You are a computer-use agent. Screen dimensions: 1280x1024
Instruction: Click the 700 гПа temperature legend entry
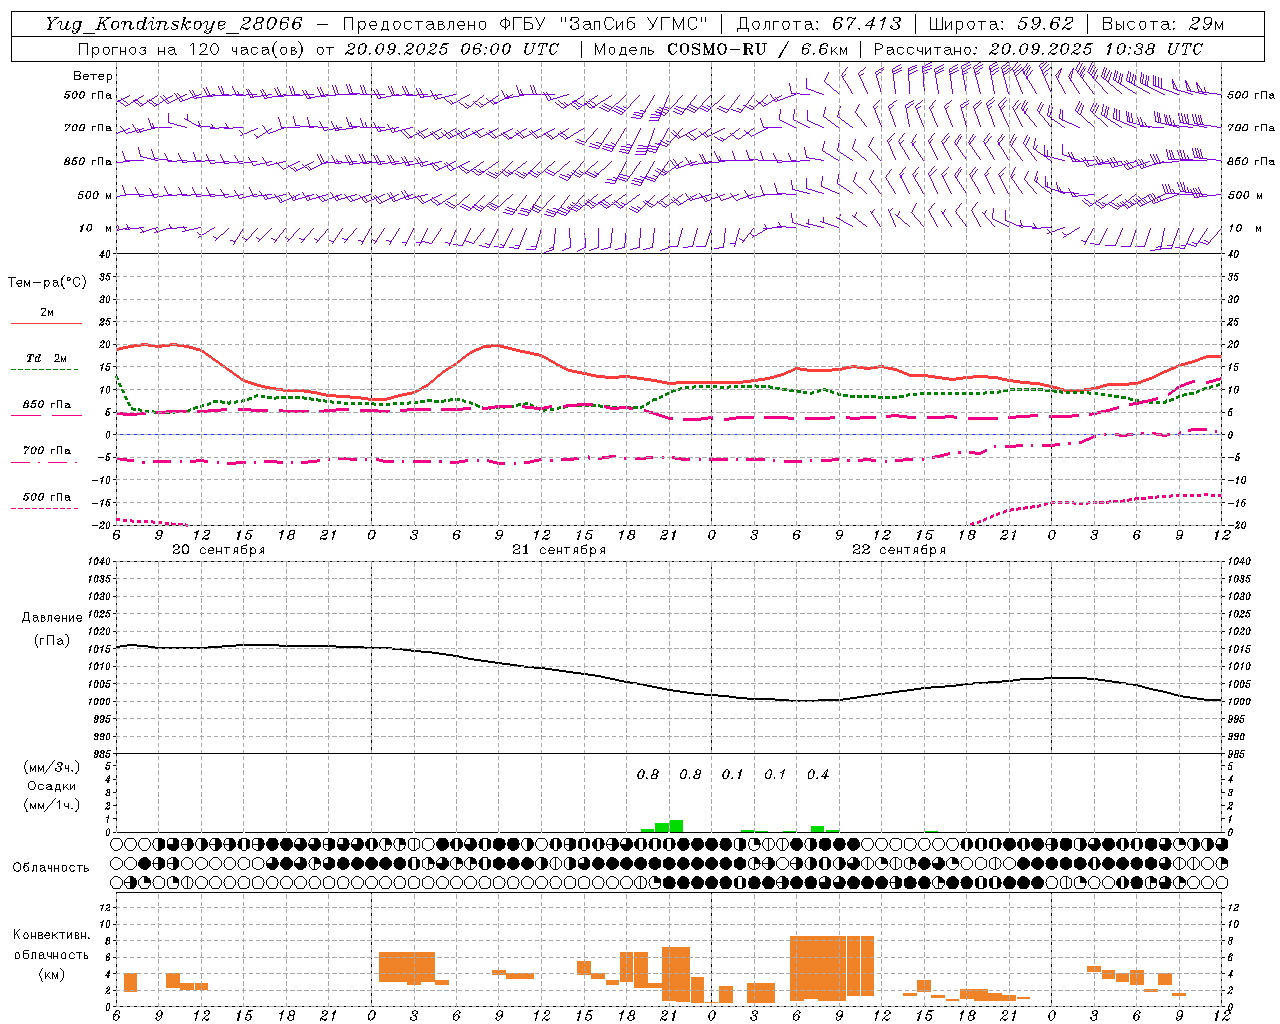(46, 450)
